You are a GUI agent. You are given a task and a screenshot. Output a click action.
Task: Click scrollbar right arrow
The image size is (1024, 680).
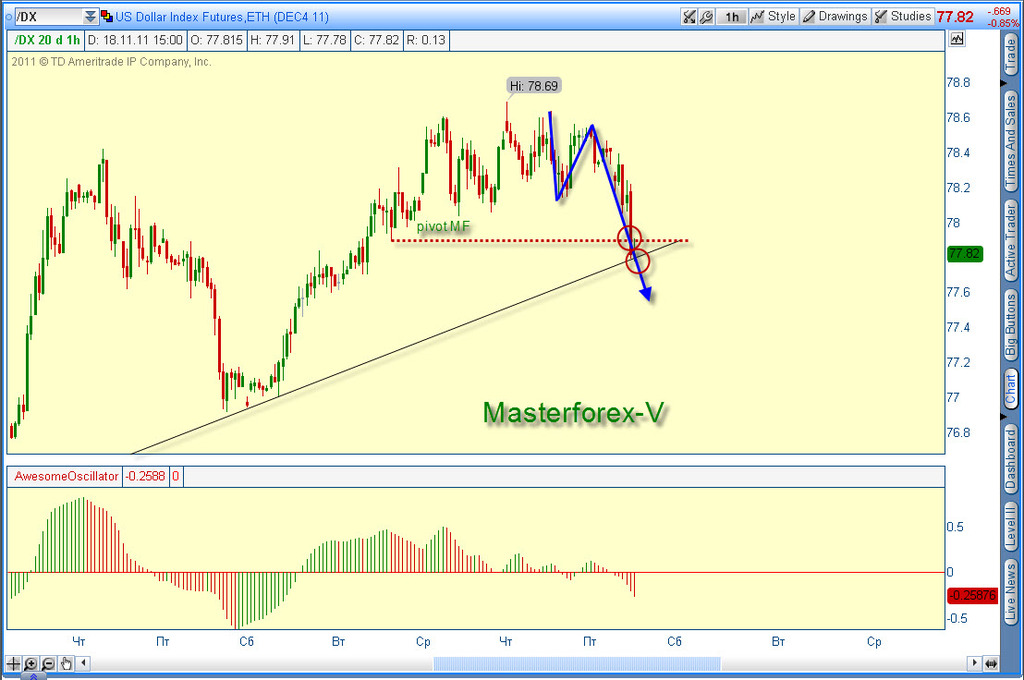(974, 664)
